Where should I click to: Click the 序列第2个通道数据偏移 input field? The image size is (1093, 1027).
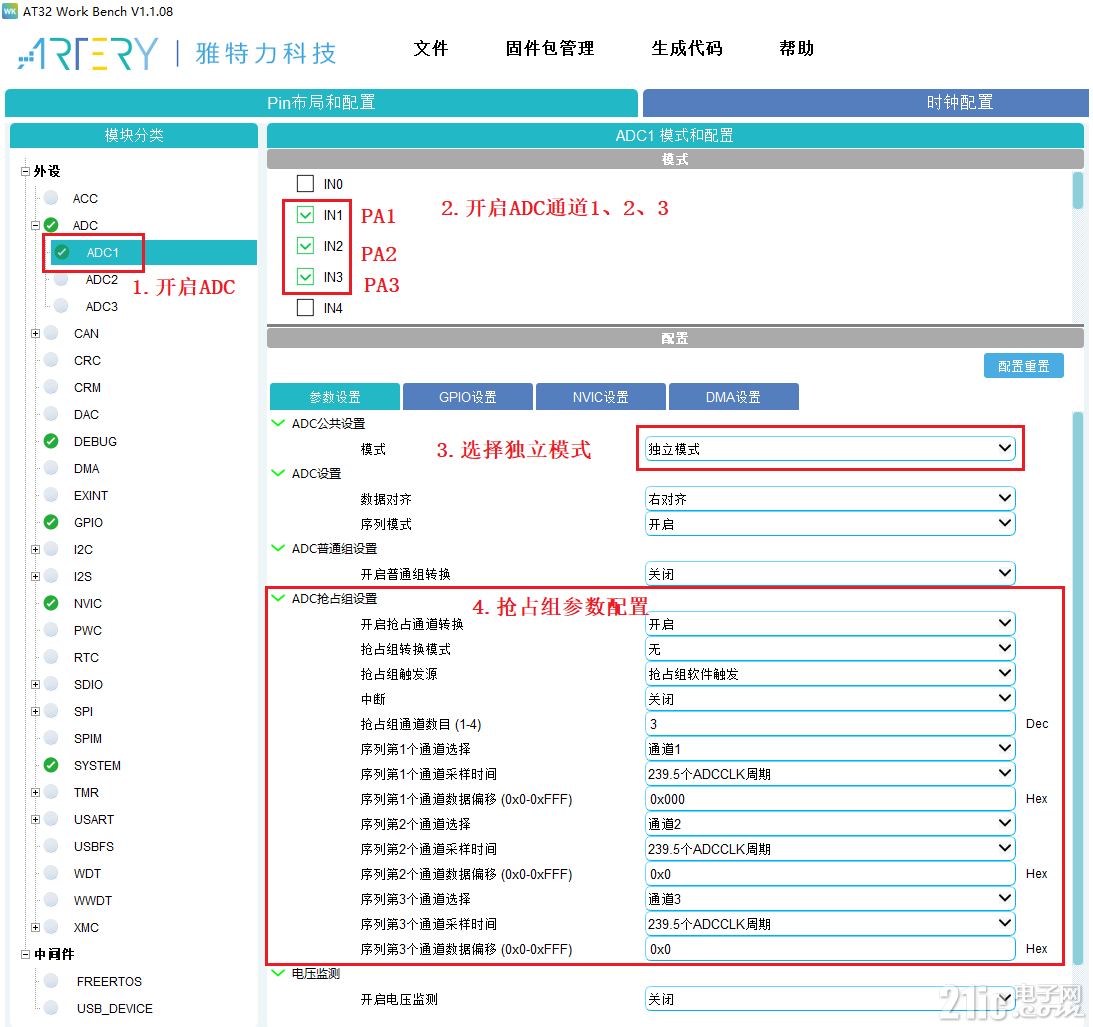830,874
